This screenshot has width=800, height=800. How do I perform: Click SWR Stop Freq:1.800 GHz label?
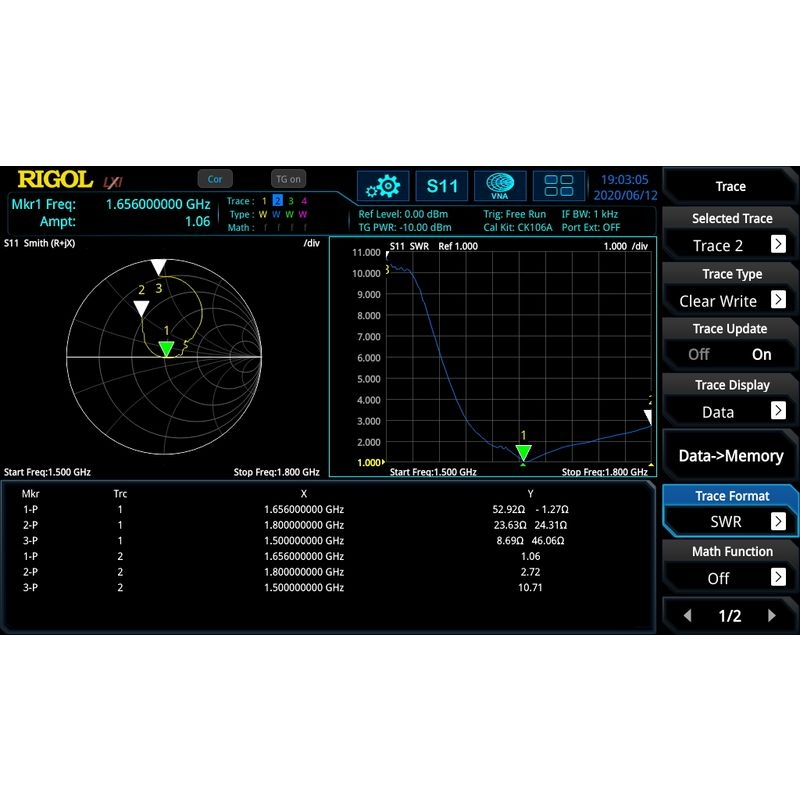(605, 472)
